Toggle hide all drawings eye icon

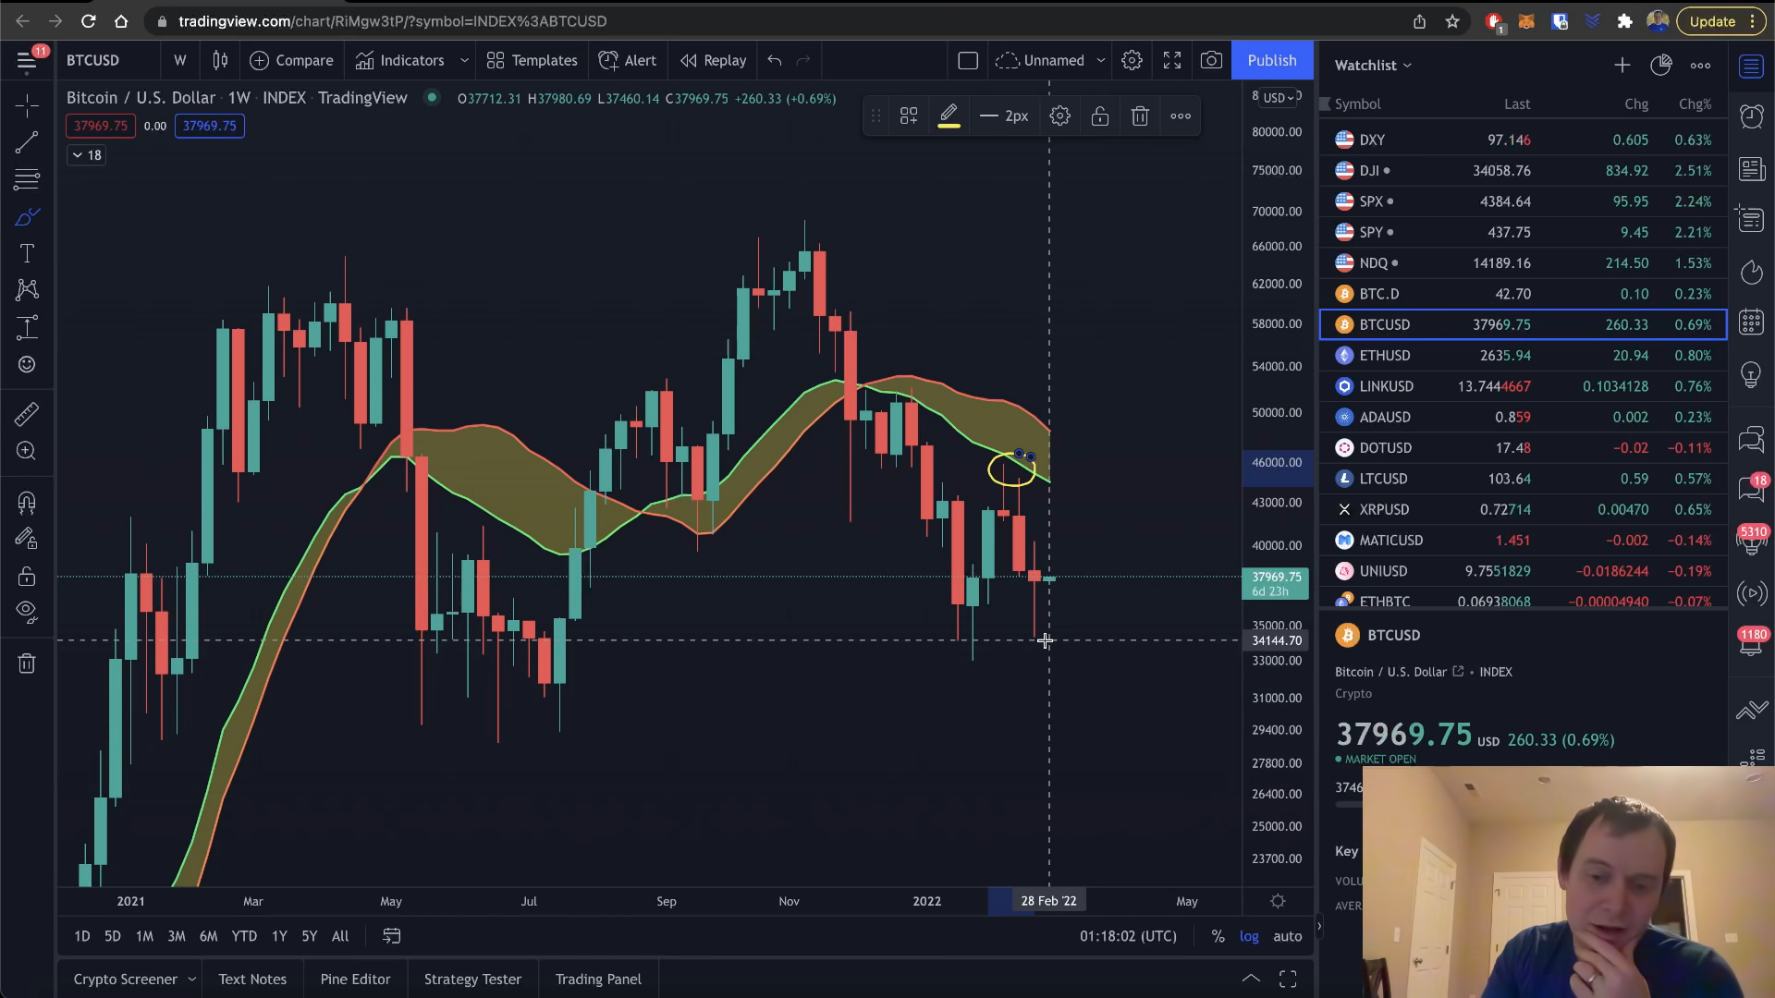point(27,610)
